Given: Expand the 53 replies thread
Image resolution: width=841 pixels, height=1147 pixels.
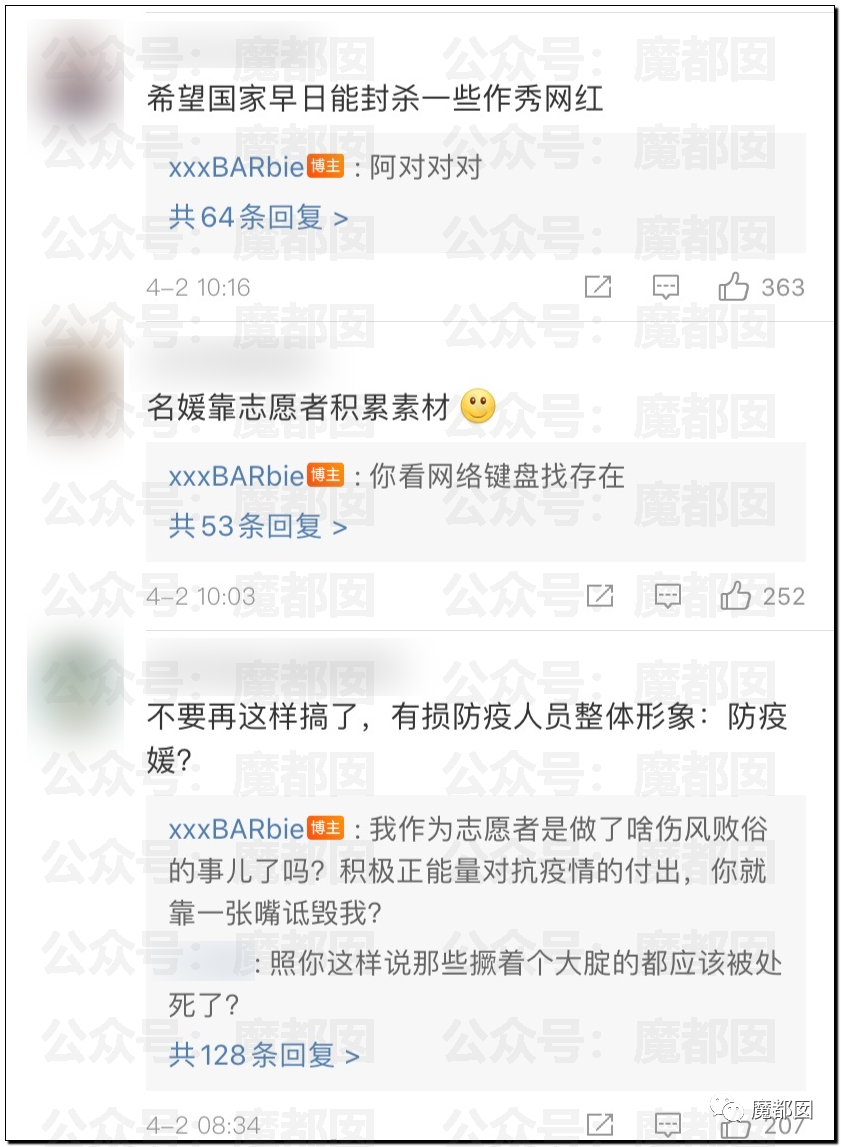Looking at the screenshot, I should (257, 526).
